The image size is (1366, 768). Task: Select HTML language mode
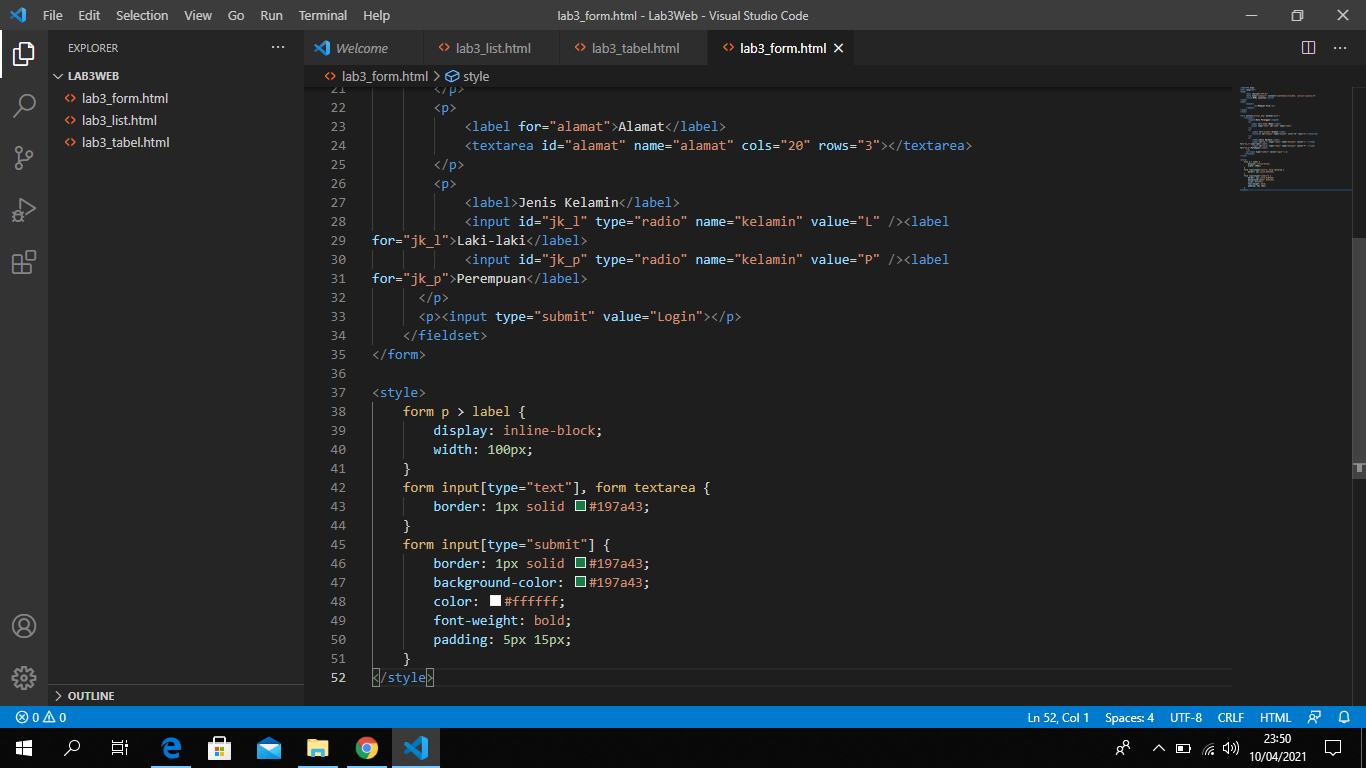[1275, 717]
